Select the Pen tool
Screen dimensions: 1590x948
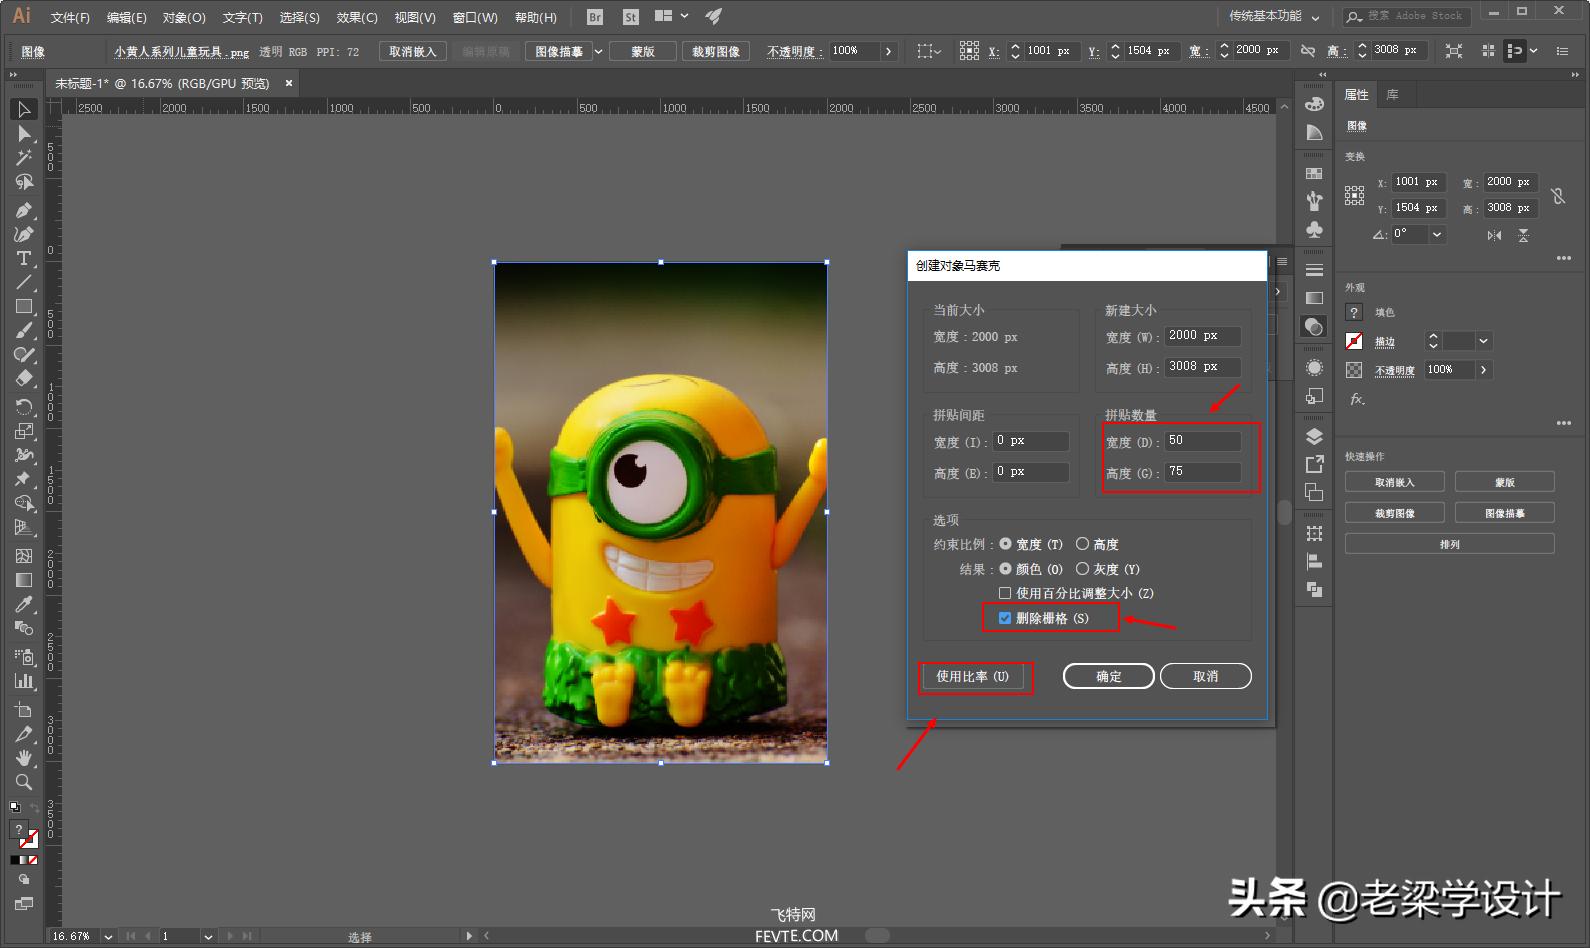tap(24, 210)
